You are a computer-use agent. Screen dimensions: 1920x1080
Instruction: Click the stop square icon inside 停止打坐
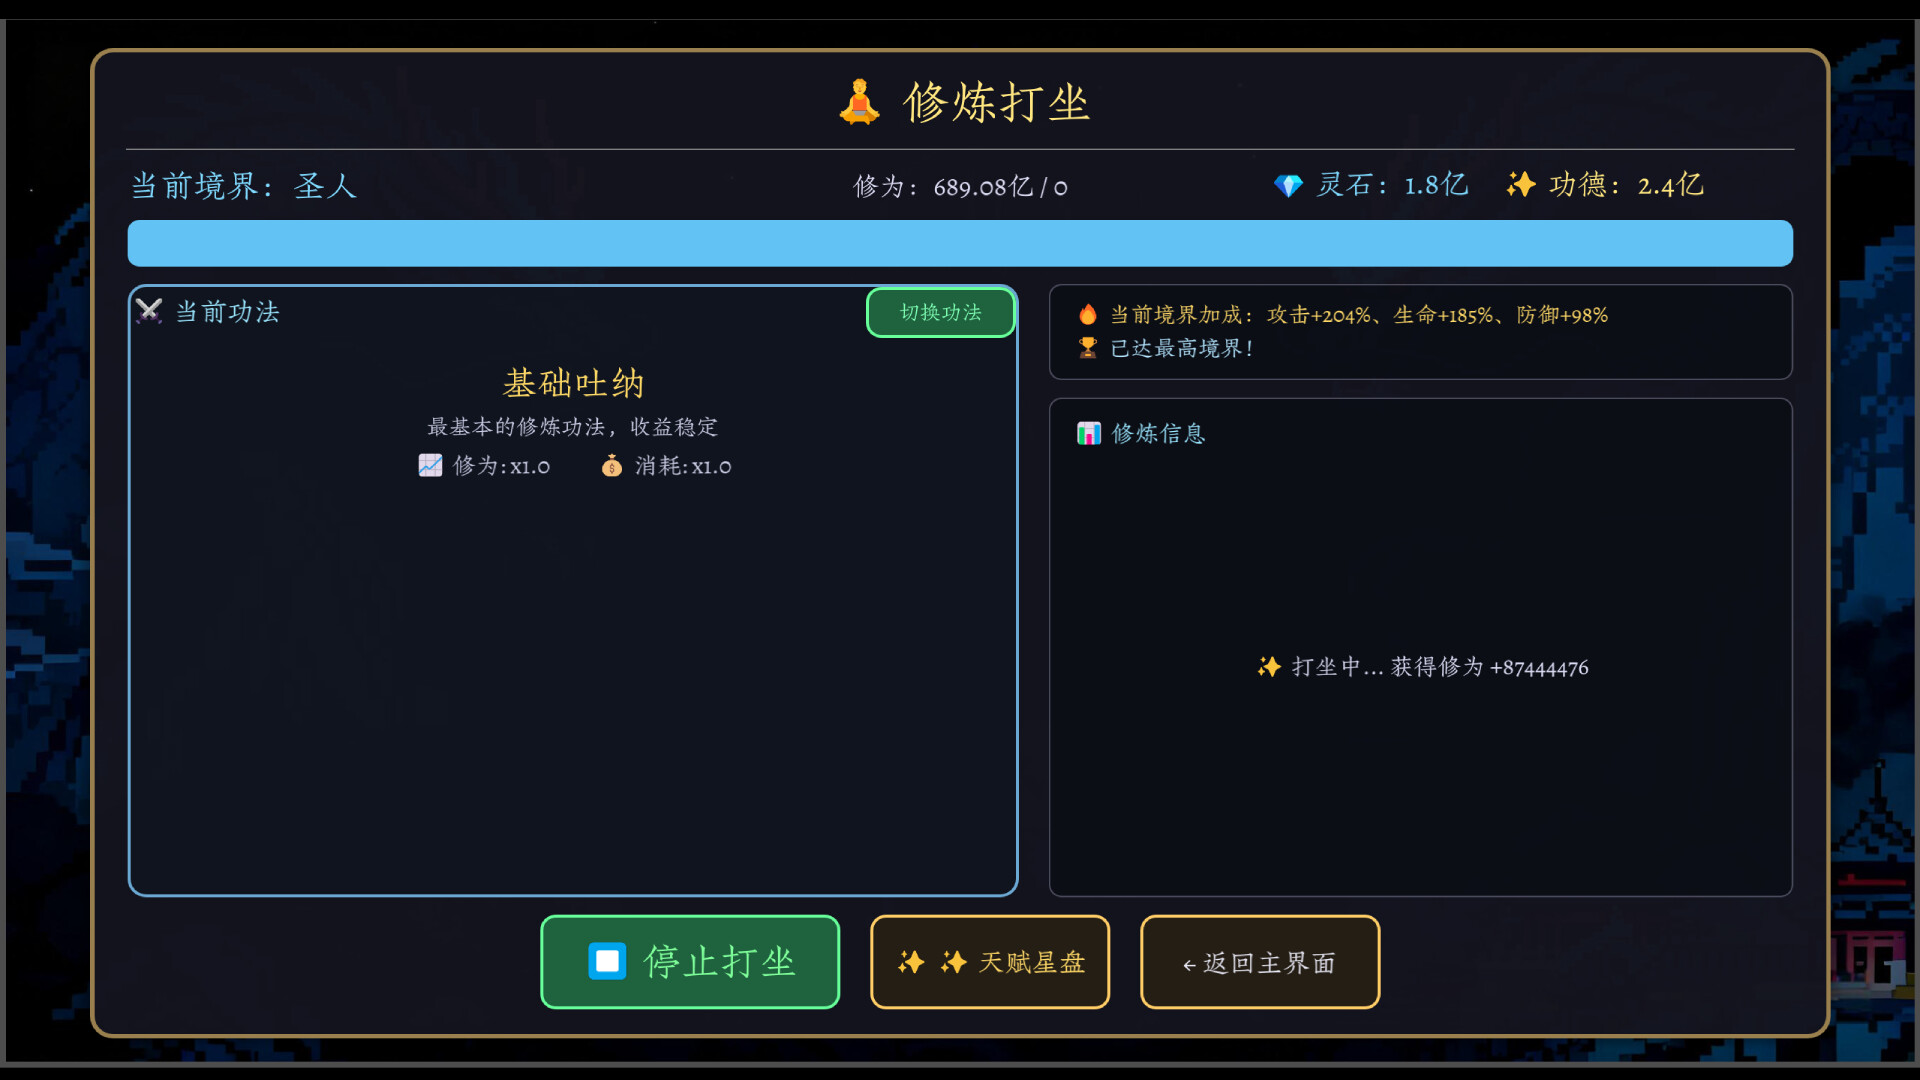coord(605,960)
